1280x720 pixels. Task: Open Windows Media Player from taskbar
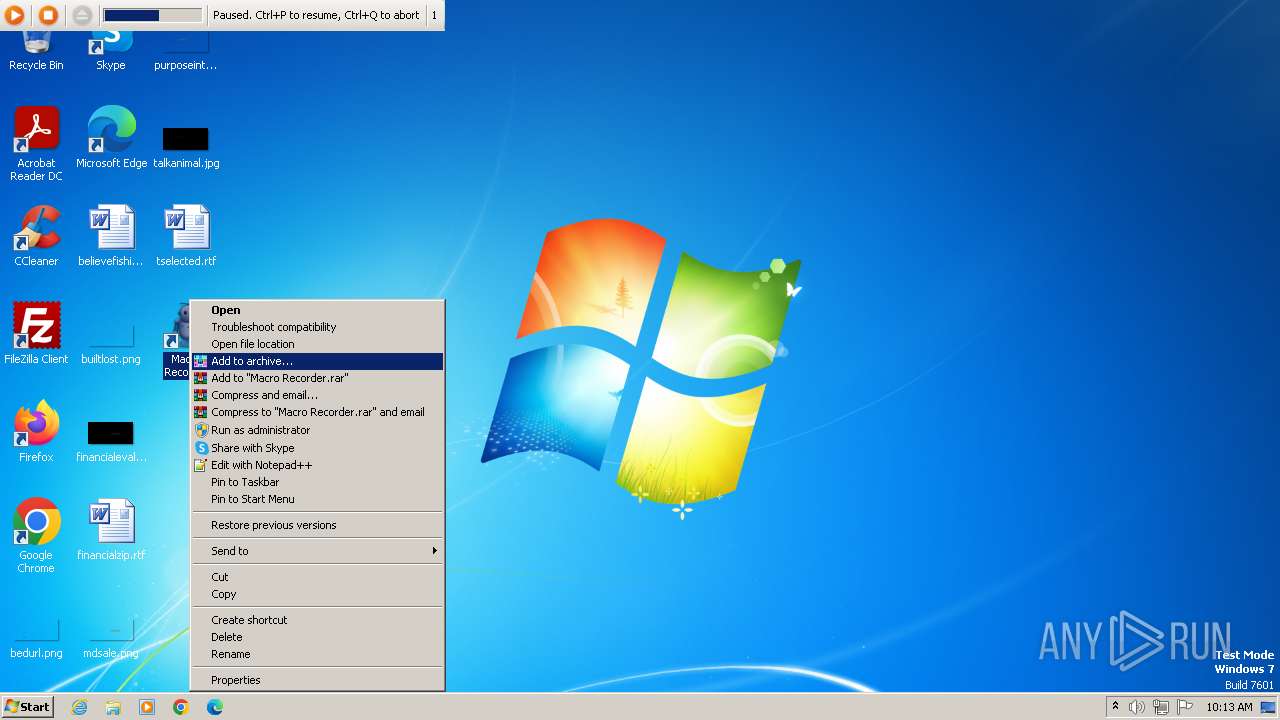click(147, 707)
